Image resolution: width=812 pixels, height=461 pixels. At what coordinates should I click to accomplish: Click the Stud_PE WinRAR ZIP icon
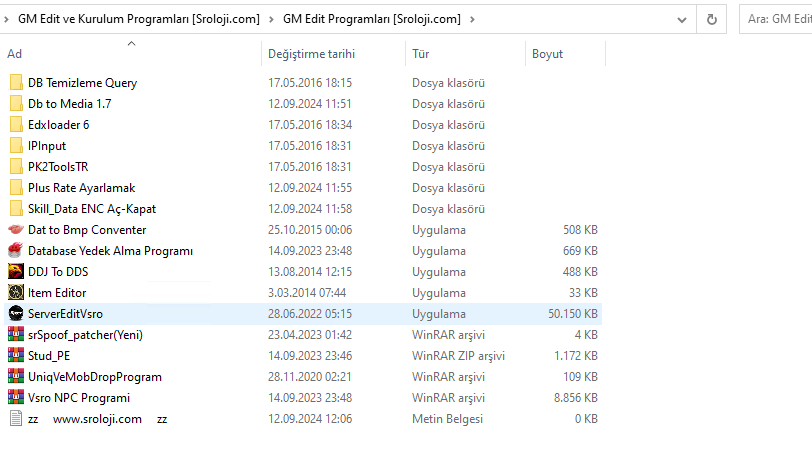tap(16, 355)
